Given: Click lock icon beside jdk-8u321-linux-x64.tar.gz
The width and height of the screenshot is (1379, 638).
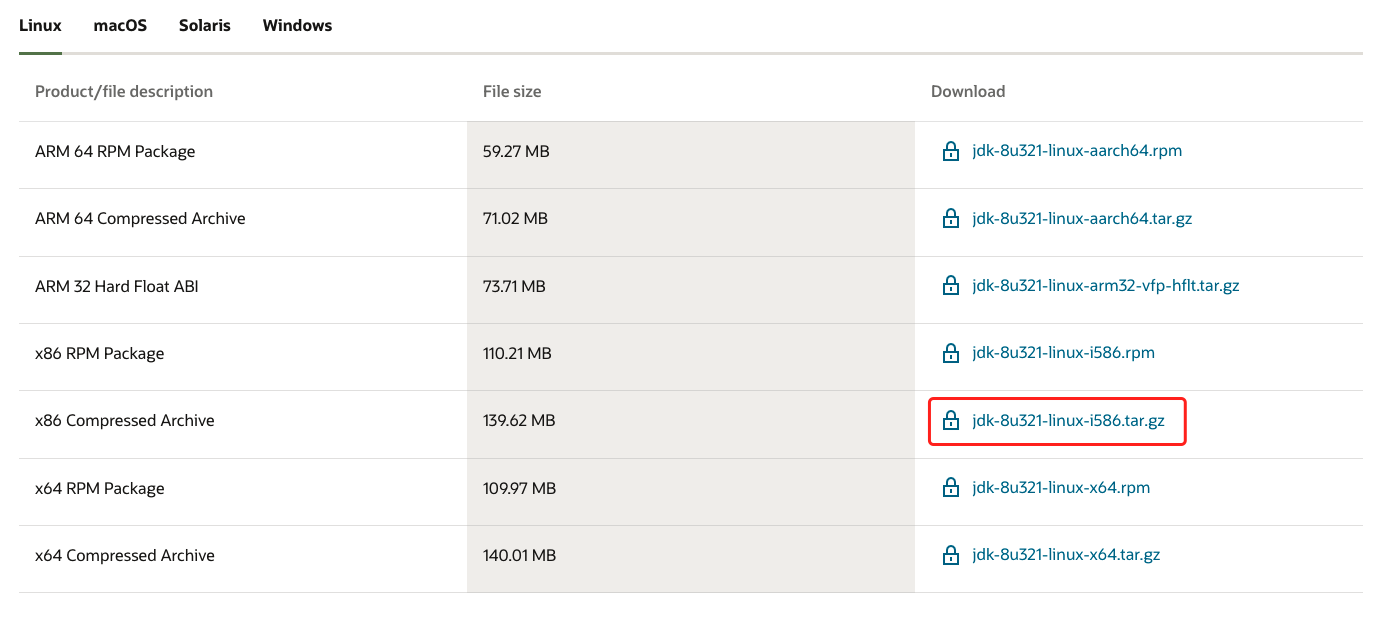Looking at the screenshot, I should (x=951, y=556).
